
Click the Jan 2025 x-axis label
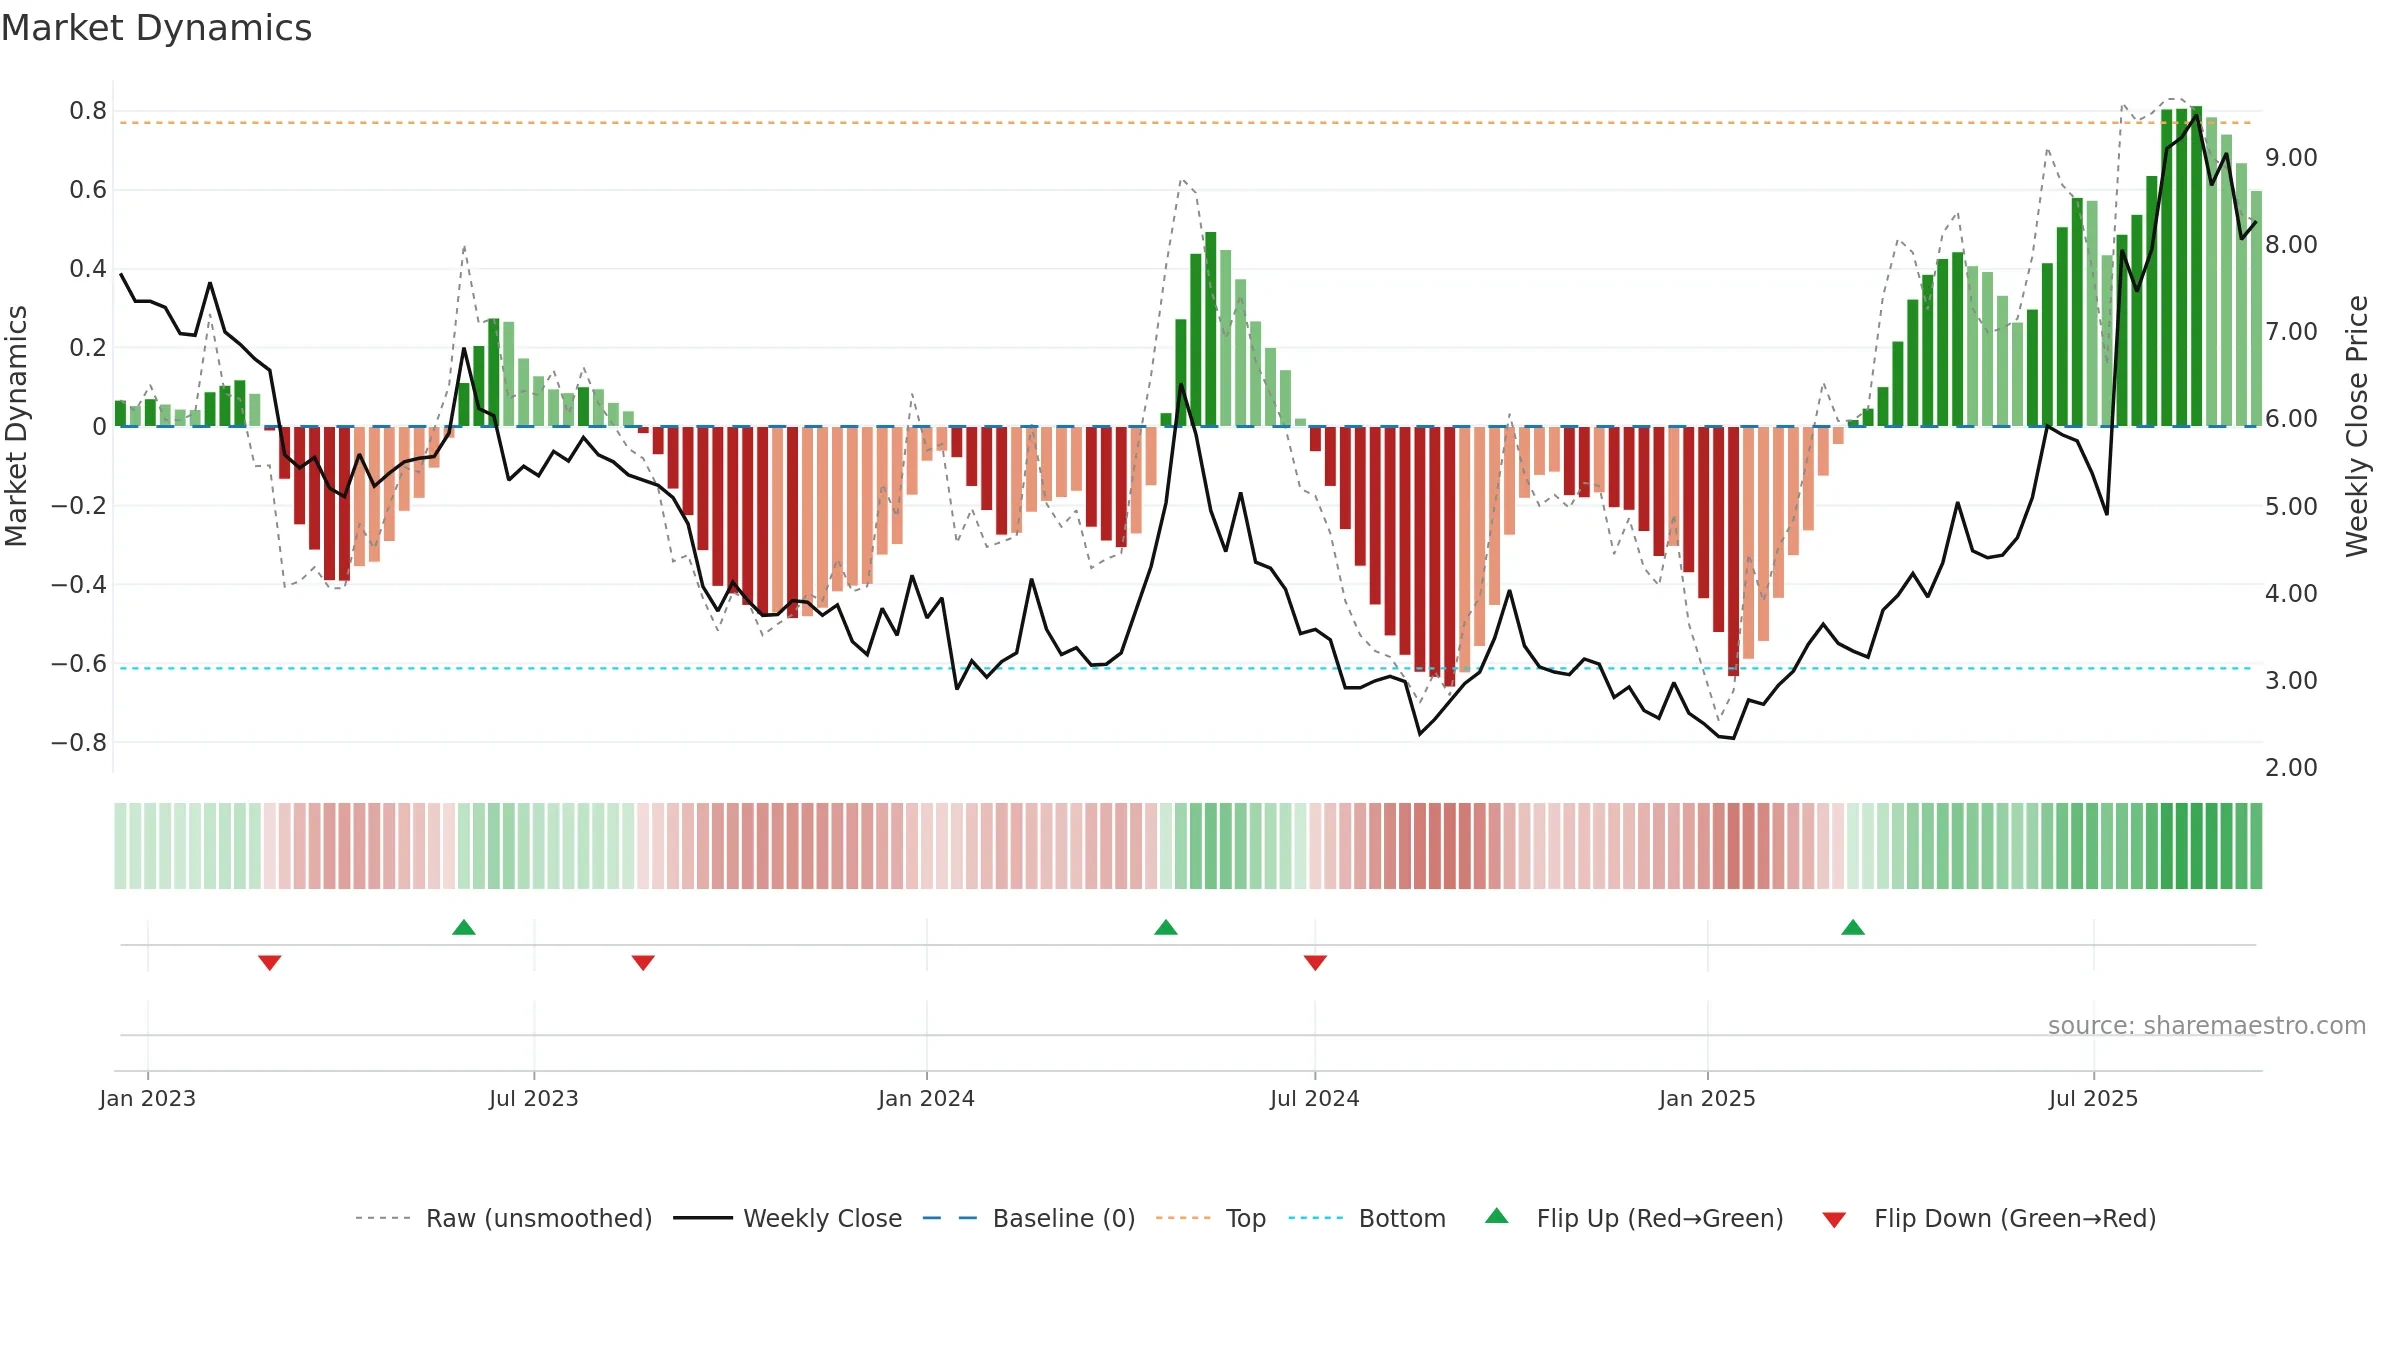1708,1098
